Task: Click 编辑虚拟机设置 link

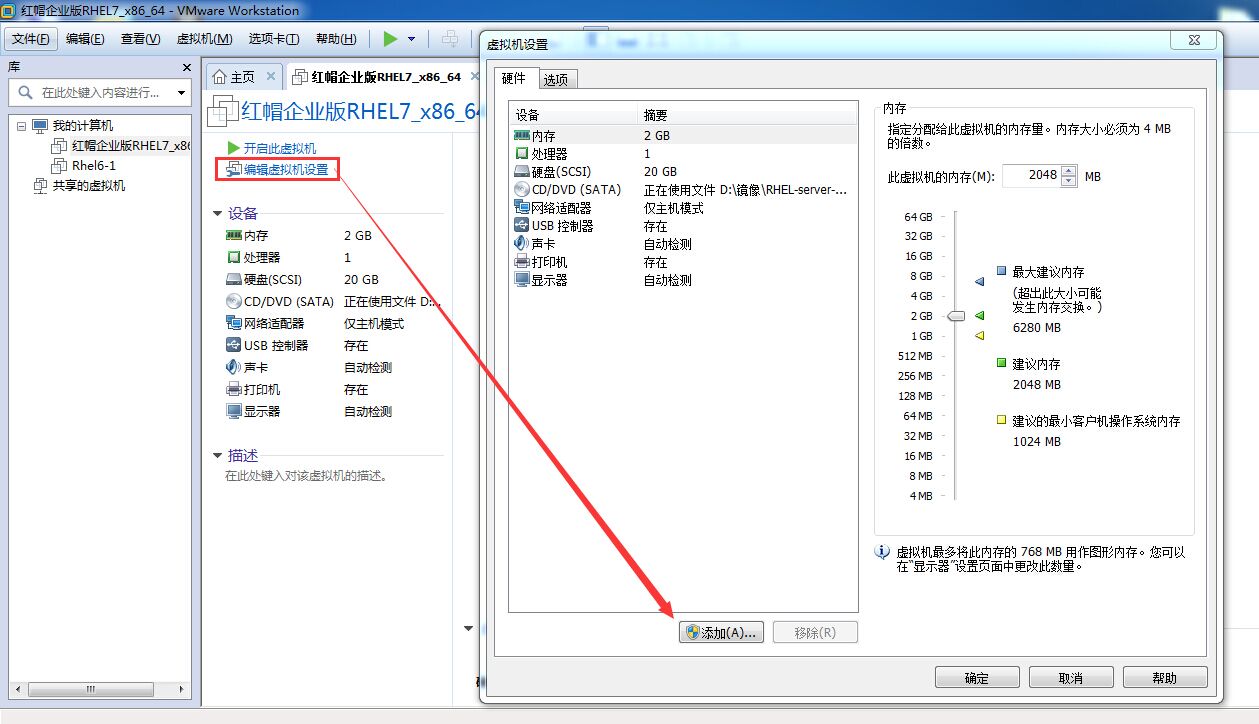Action: [285, 170]
